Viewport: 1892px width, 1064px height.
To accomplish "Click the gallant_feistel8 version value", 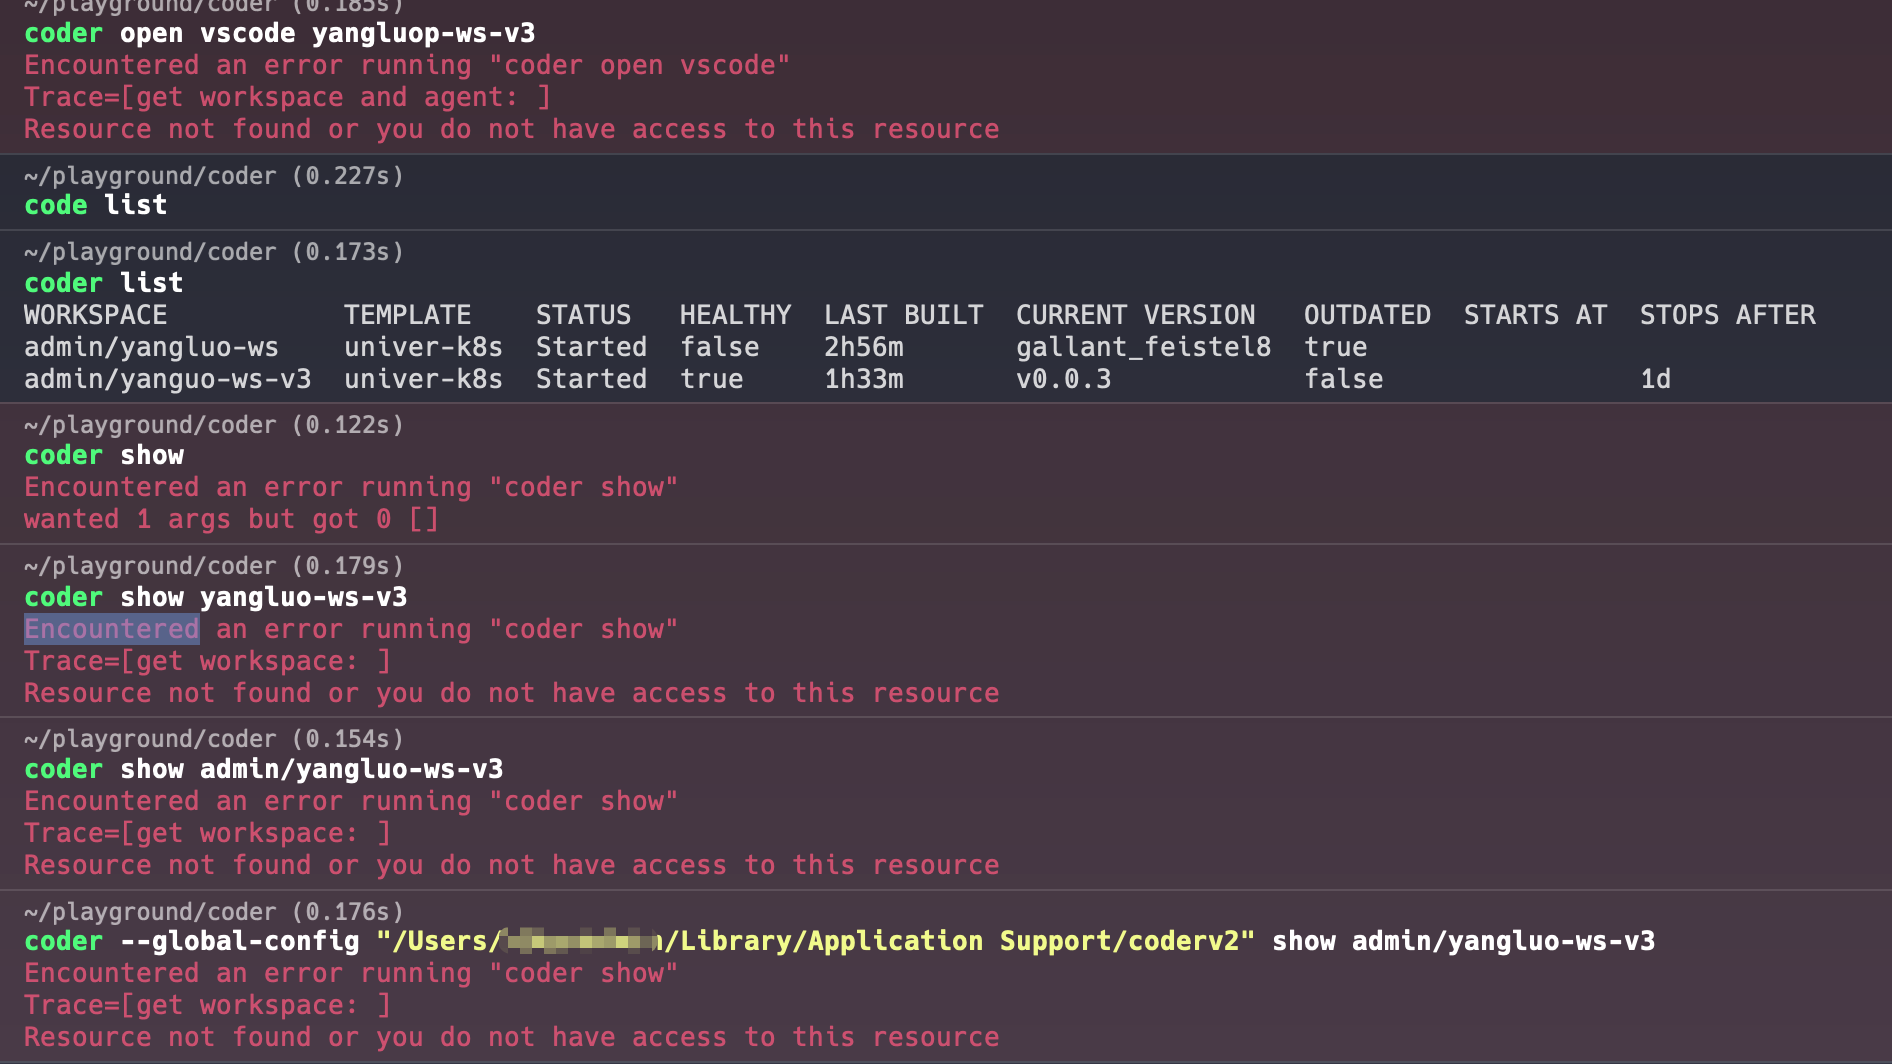I will 1143,347.
